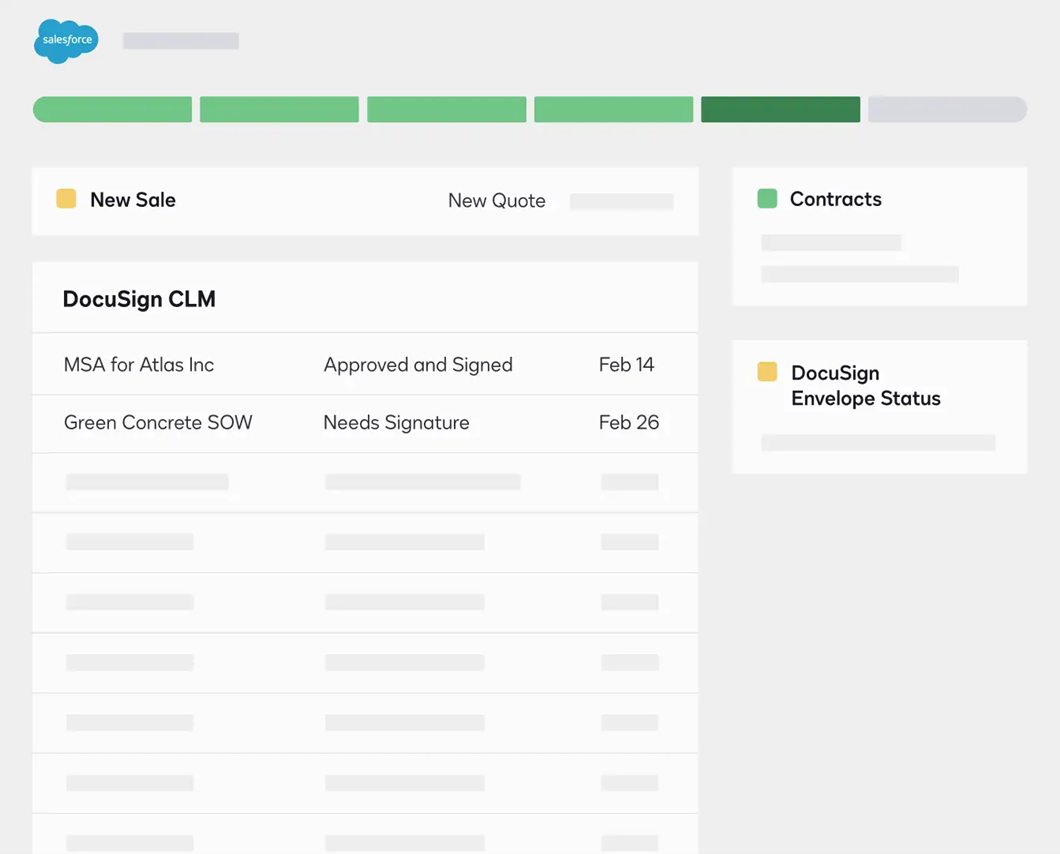Select the Green Concrete SOW row
The image size is (1060, 854).
click(157, 423)
